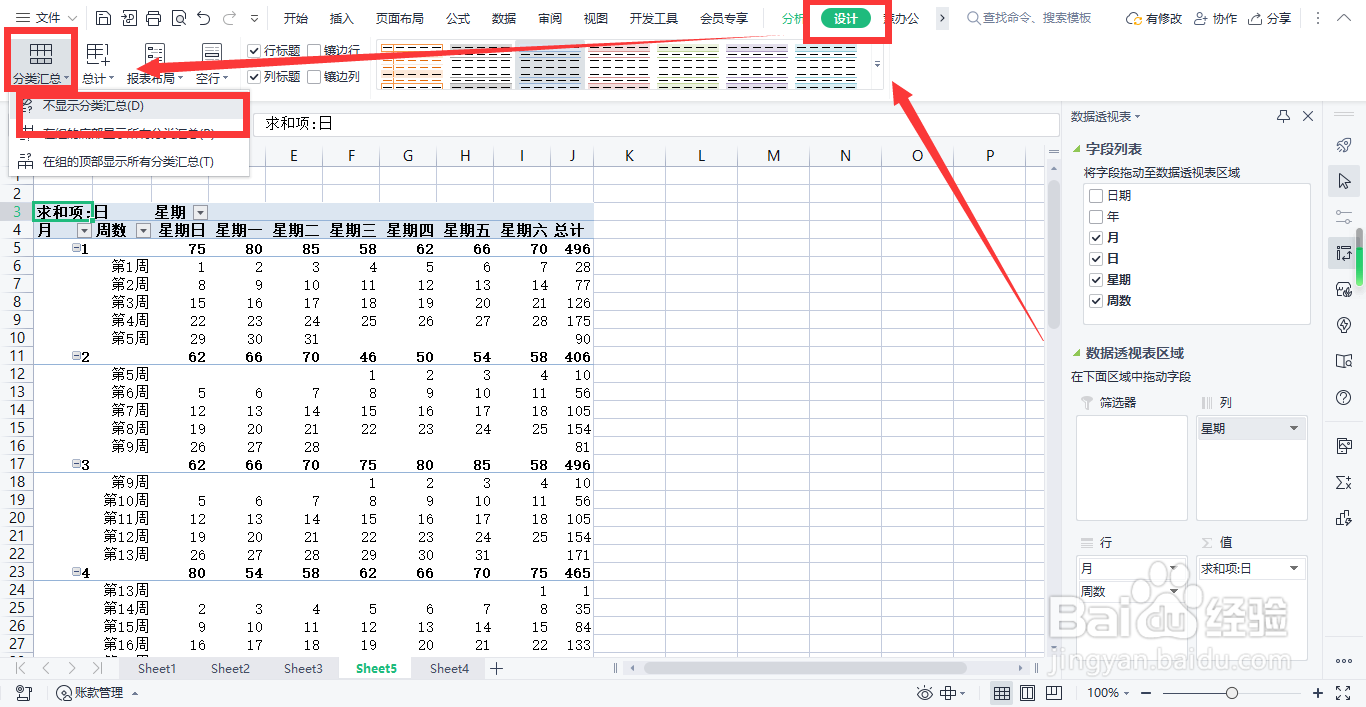1366x707 pixels.
Task: Switch to Page Break Preview in status bar
Action: tap(1054, 693)
